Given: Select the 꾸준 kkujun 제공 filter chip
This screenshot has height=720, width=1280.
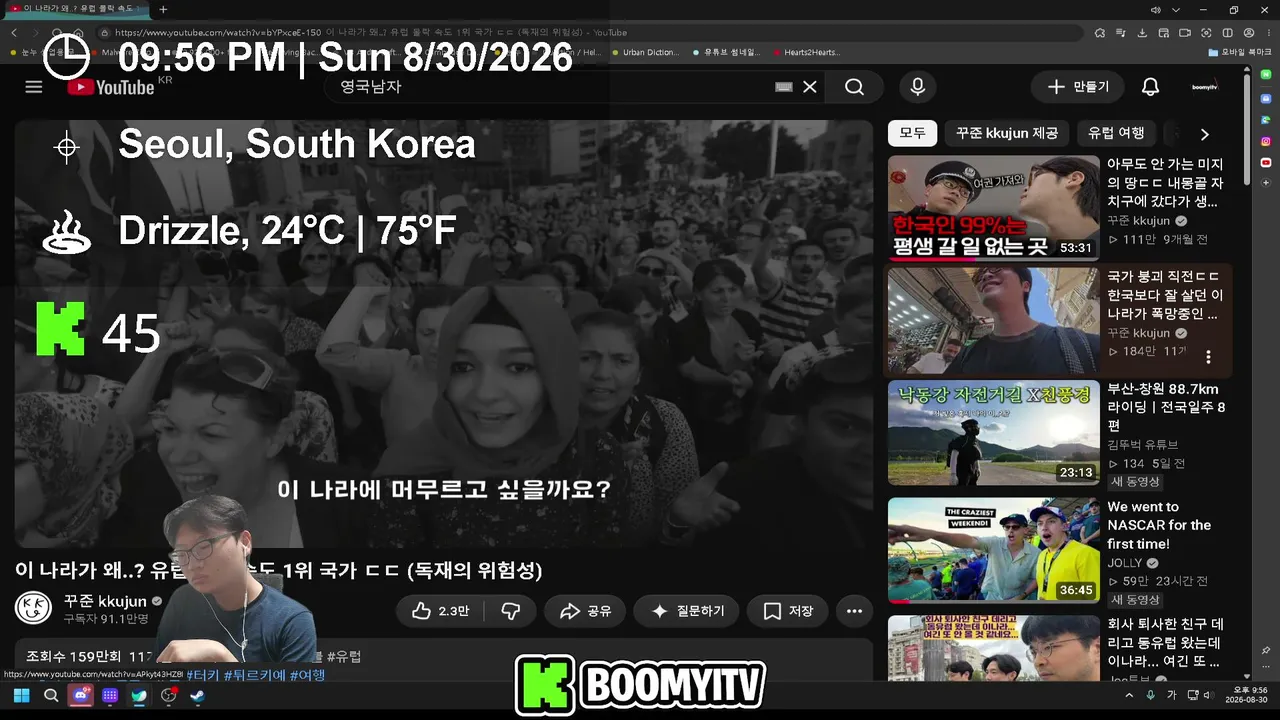Looking at the screenshot, I should [x=1006, y=133].
